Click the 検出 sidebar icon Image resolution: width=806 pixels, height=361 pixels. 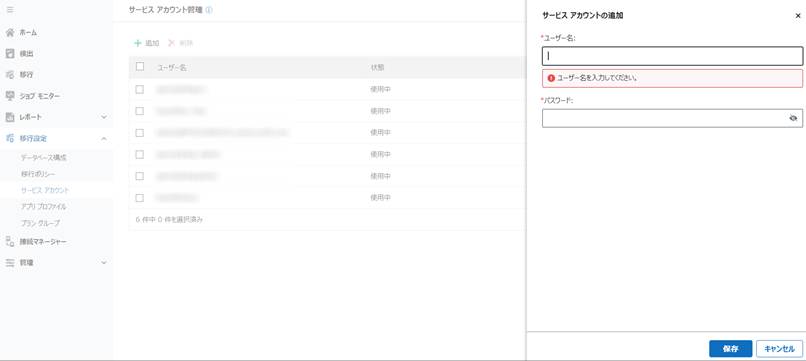pyautogui.click(x=10, y=53)
